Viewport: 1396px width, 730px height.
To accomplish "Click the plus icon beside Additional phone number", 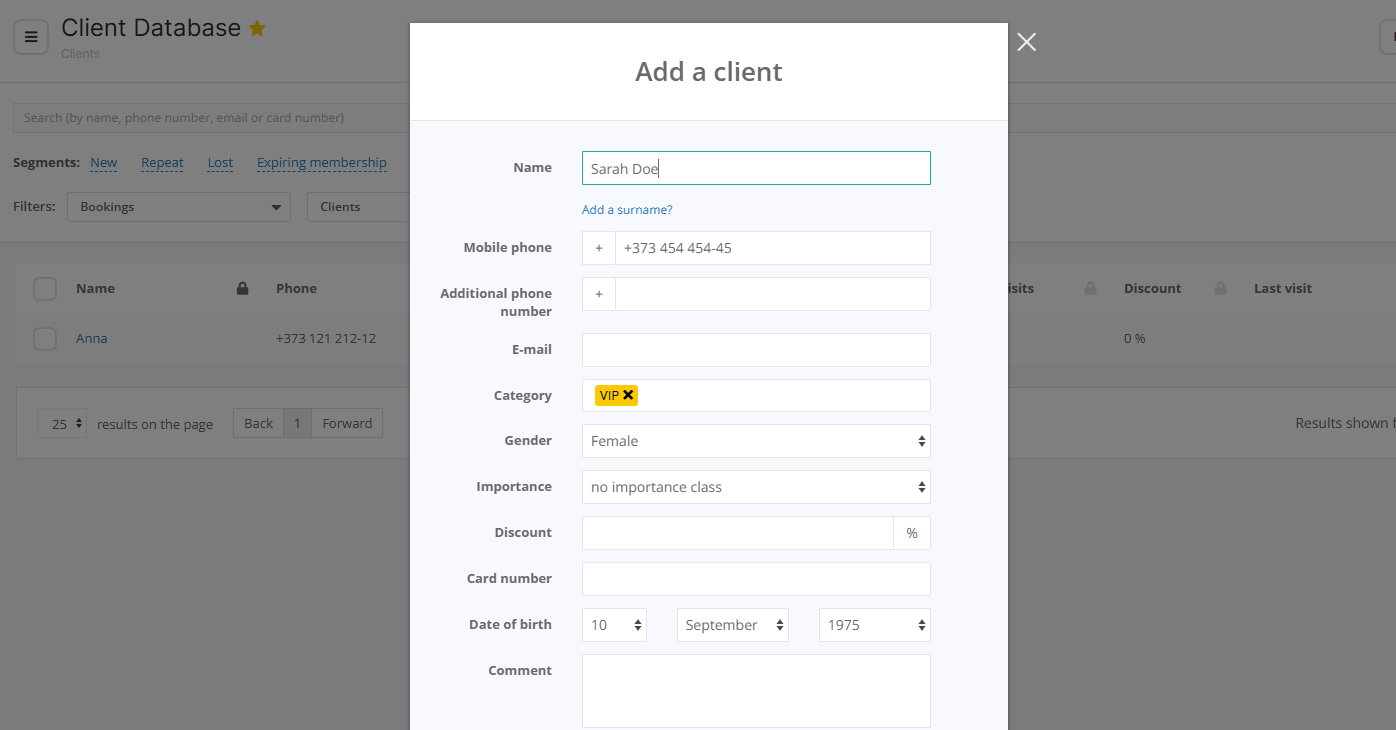I will point(599,294).
